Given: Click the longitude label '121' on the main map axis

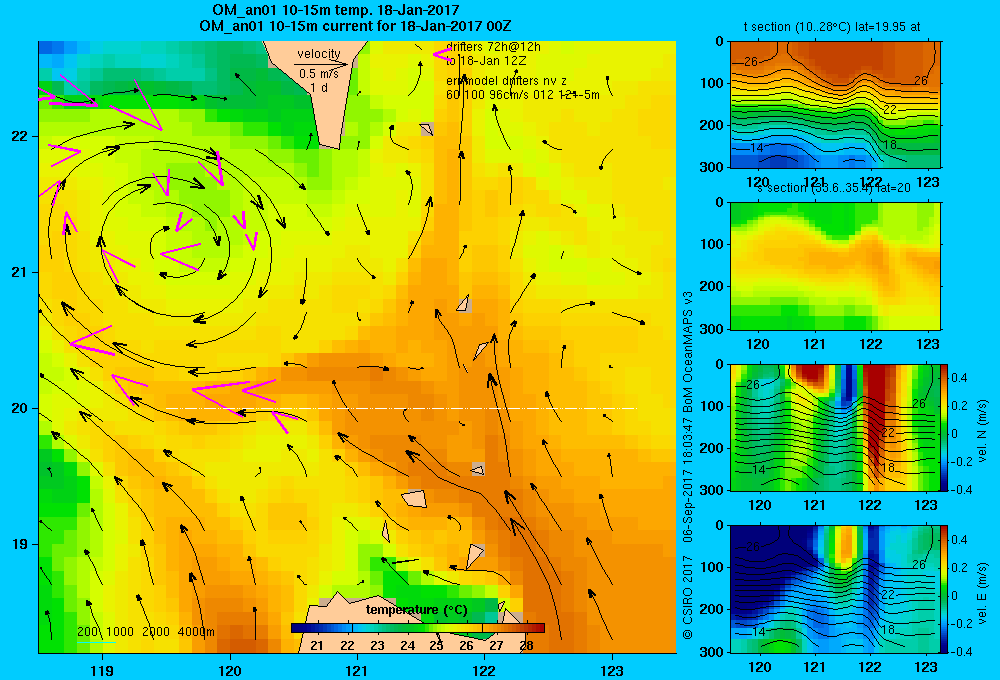Looking at the screenshot, I should (357, 670).
